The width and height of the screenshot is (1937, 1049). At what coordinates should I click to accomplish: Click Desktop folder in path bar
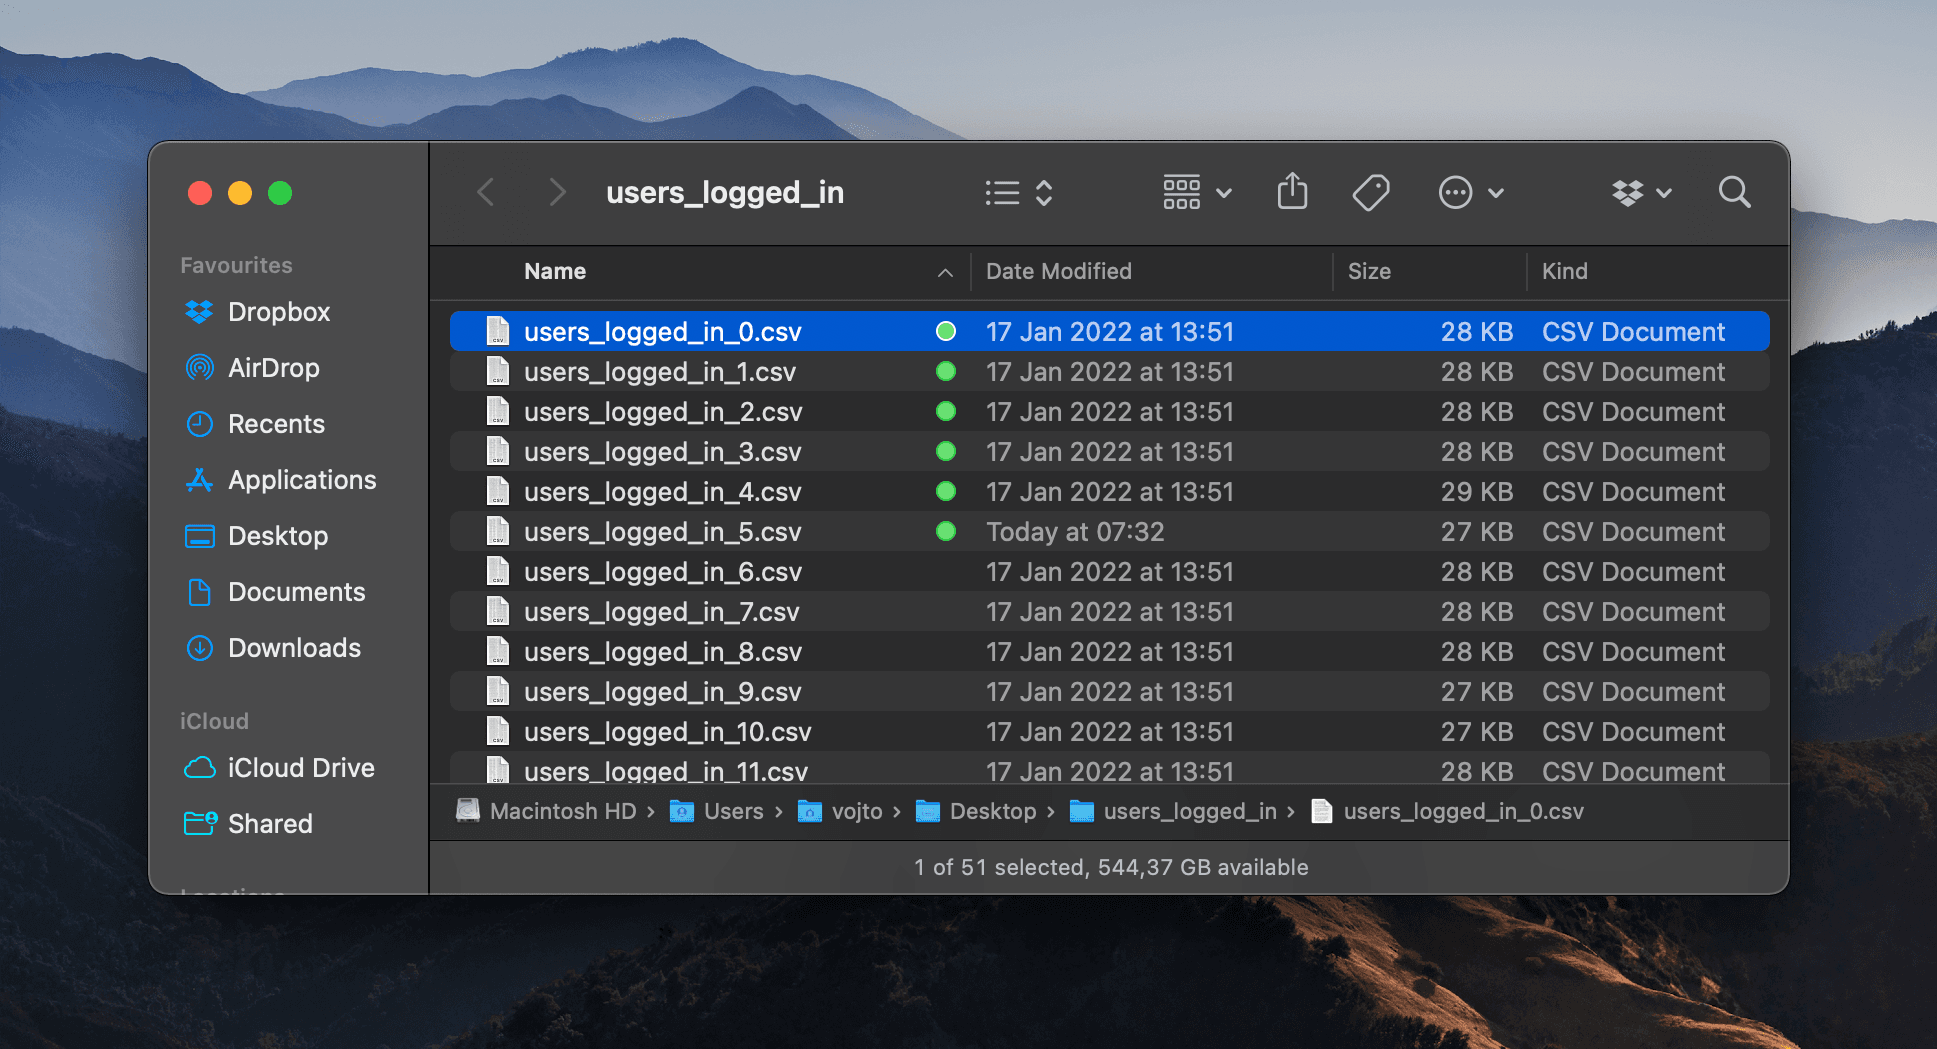(x=991, y=812)
